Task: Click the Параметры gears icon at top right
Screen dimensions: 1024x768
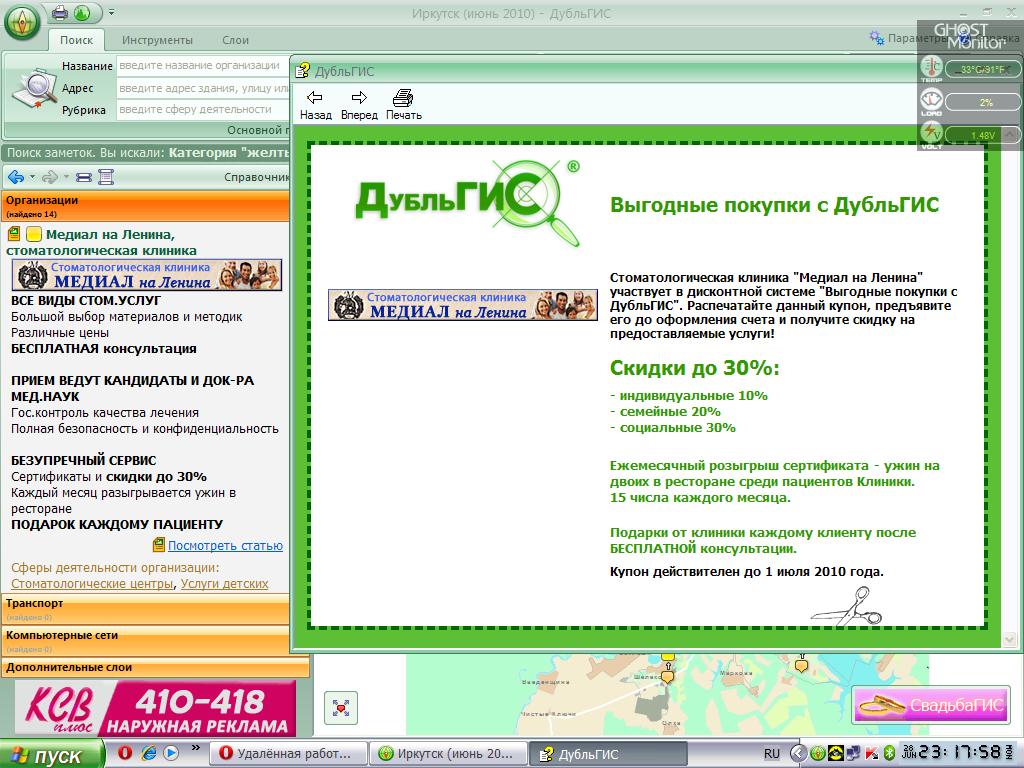Action: 877,38
